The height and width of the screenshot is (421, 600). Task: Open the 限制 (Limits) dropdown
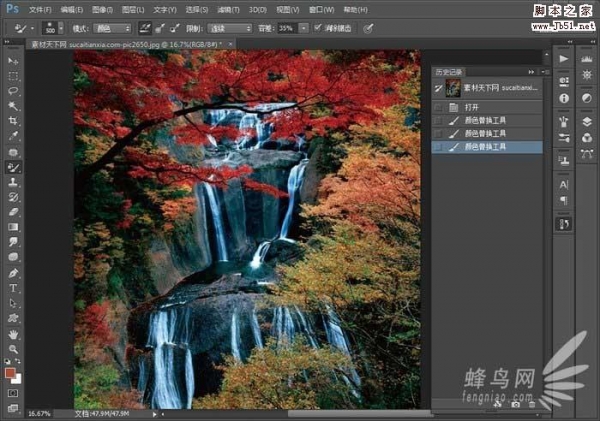[x=230, y=28]
